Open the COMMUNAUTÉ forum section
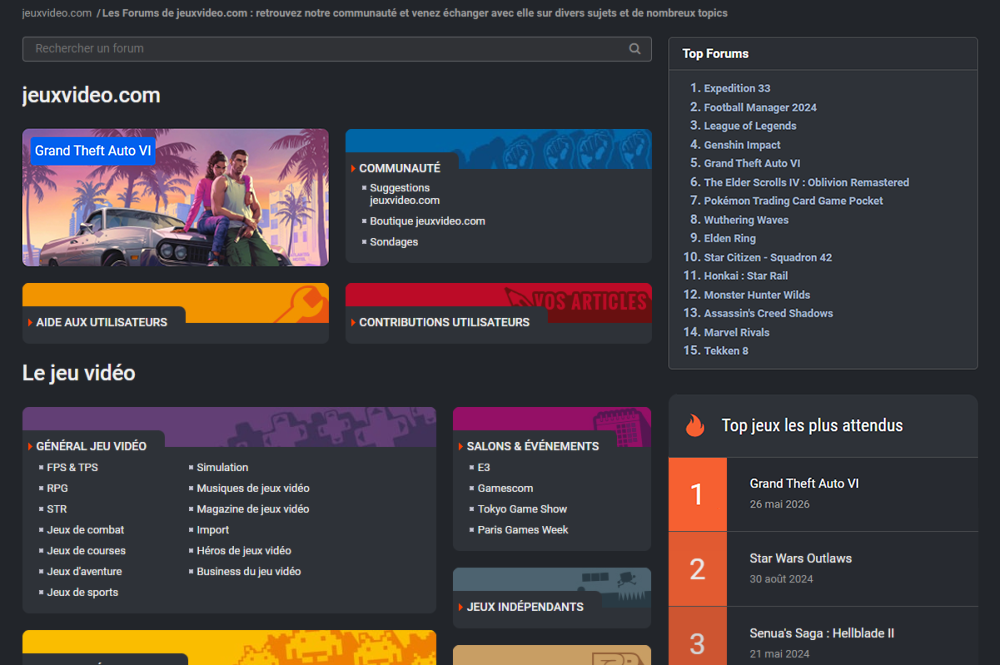 [399, 168]
